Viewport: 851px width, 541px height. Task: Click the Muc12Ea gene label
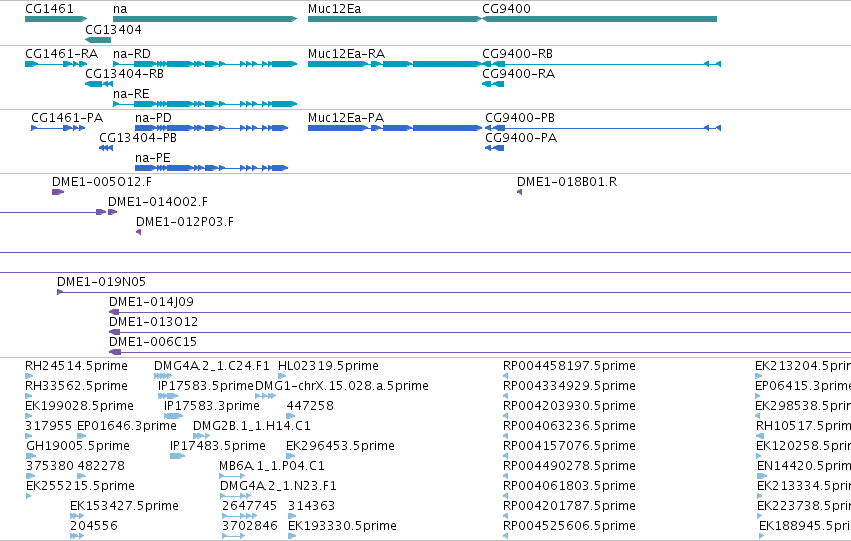[x=334, y=9]
